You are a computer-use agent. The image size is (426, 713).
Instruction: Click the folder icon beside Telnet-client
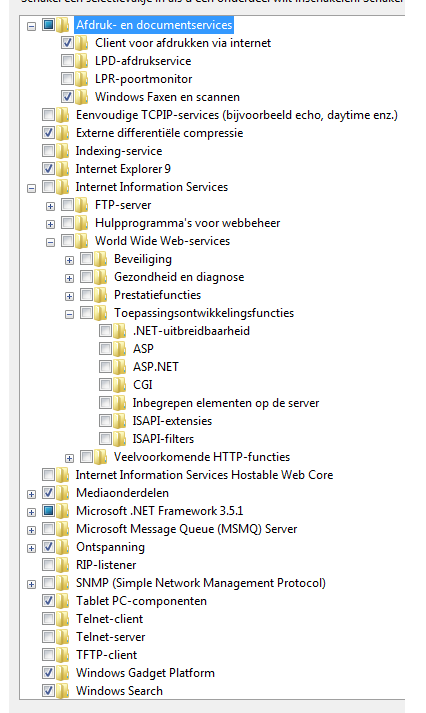[x=63, y=619]
